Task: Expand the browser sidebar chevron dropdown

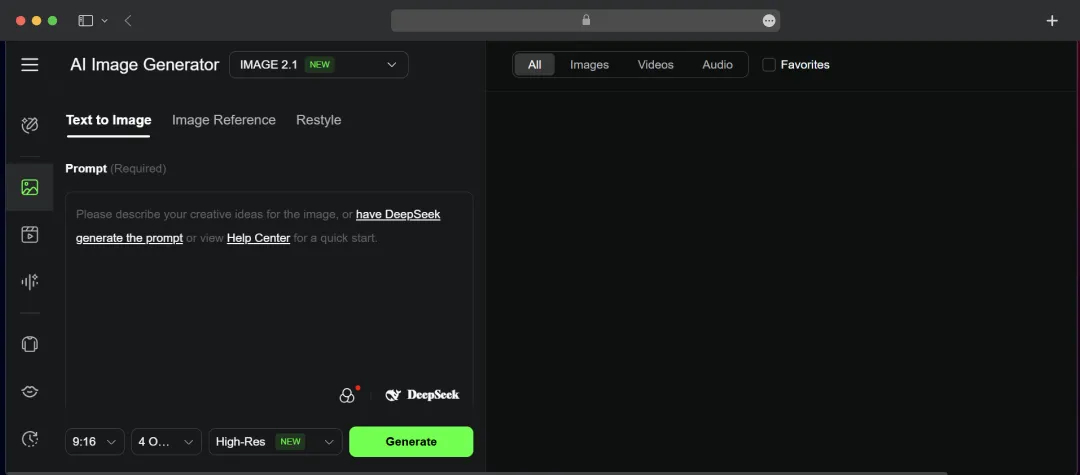Action: click(x=105, y=21)
